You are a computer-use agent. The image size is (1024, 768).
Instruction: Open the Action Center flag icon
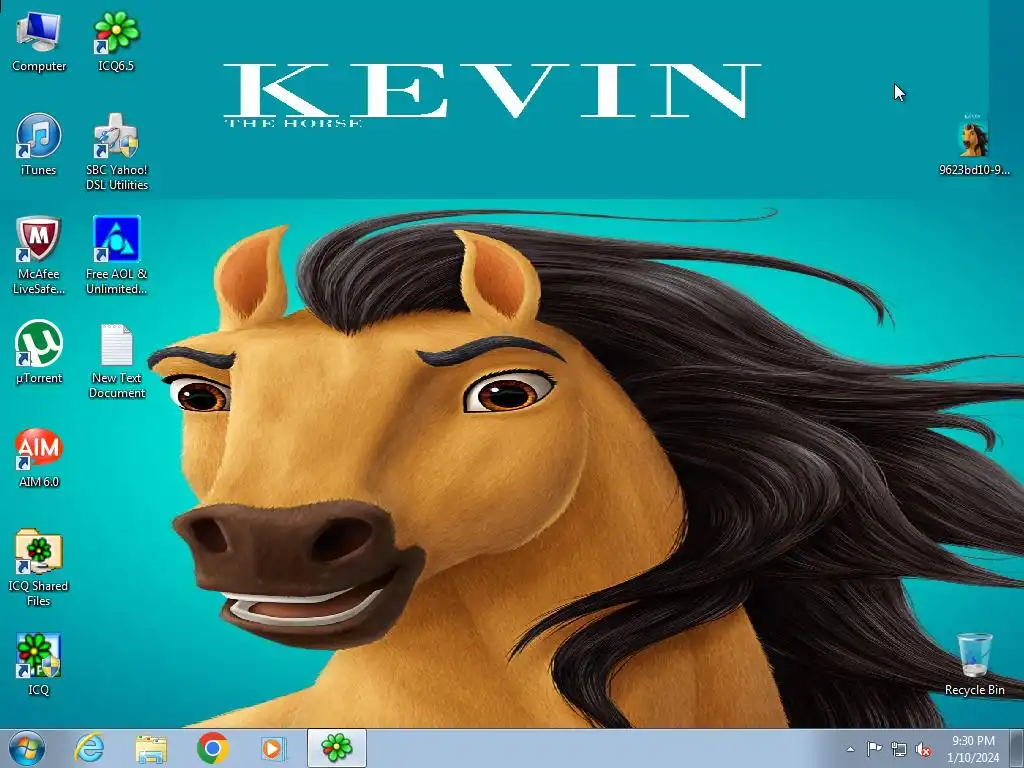[x=874, y=749]
